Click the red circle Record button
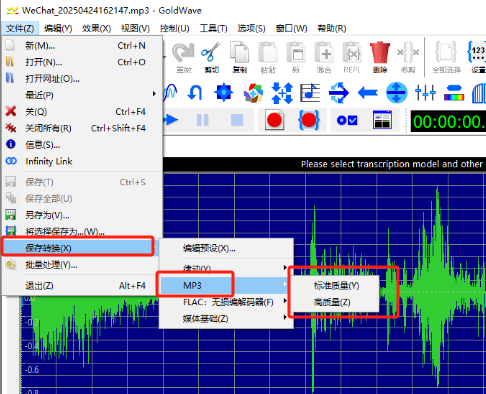 (x=274, y=120)
